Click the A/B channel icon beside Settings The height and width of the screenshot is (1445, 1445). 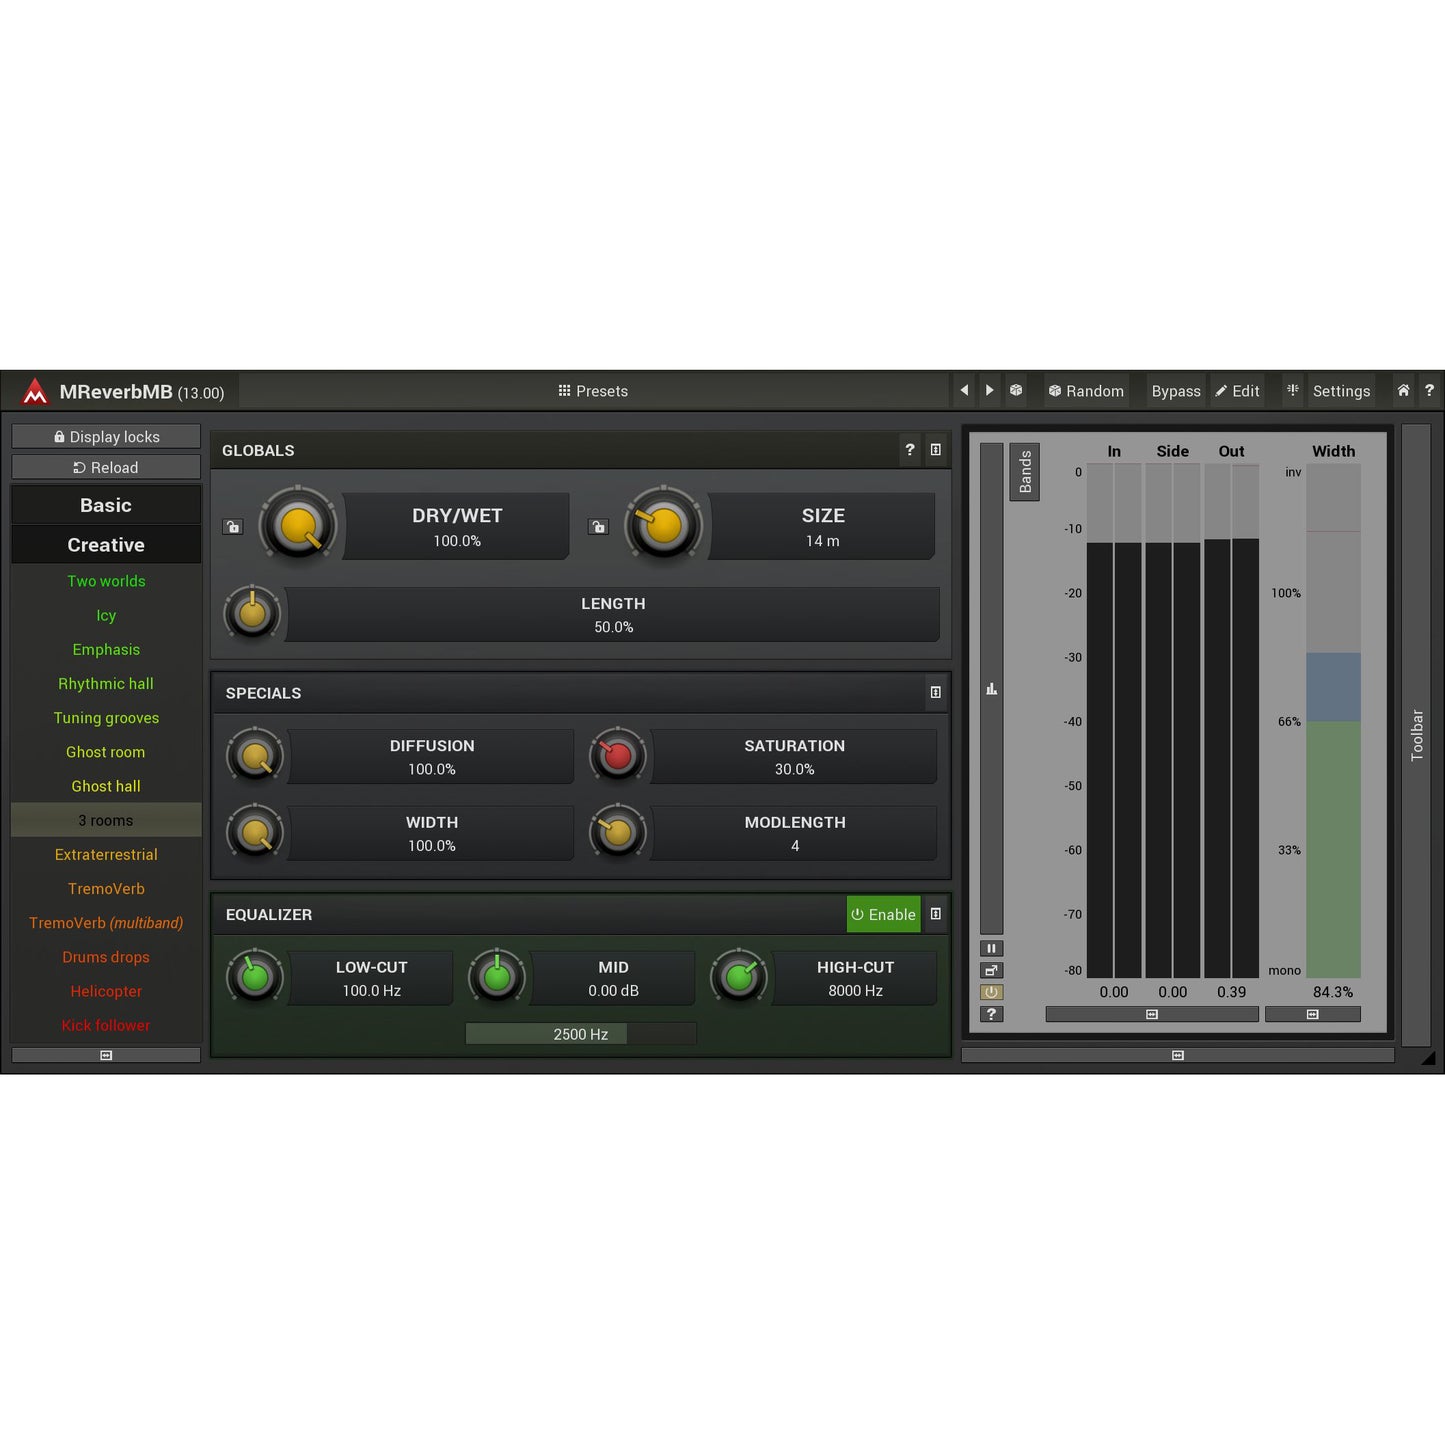[1292, 391]
